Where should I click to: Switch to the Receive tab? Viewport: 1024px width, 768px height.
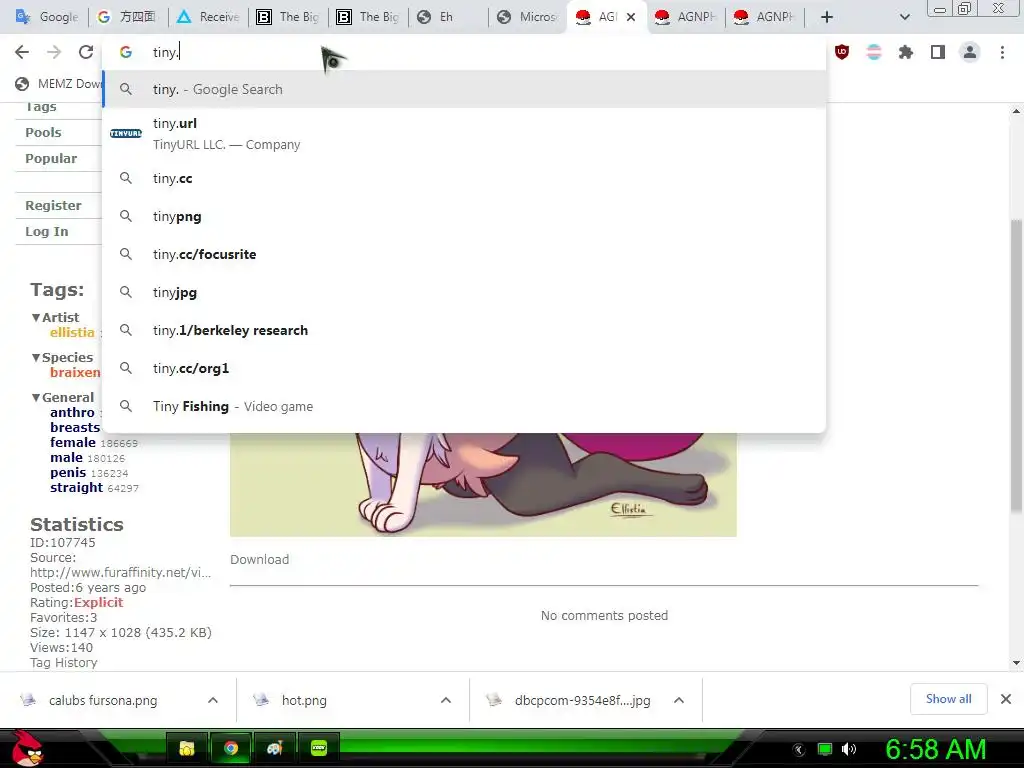[x=208, y=17]
